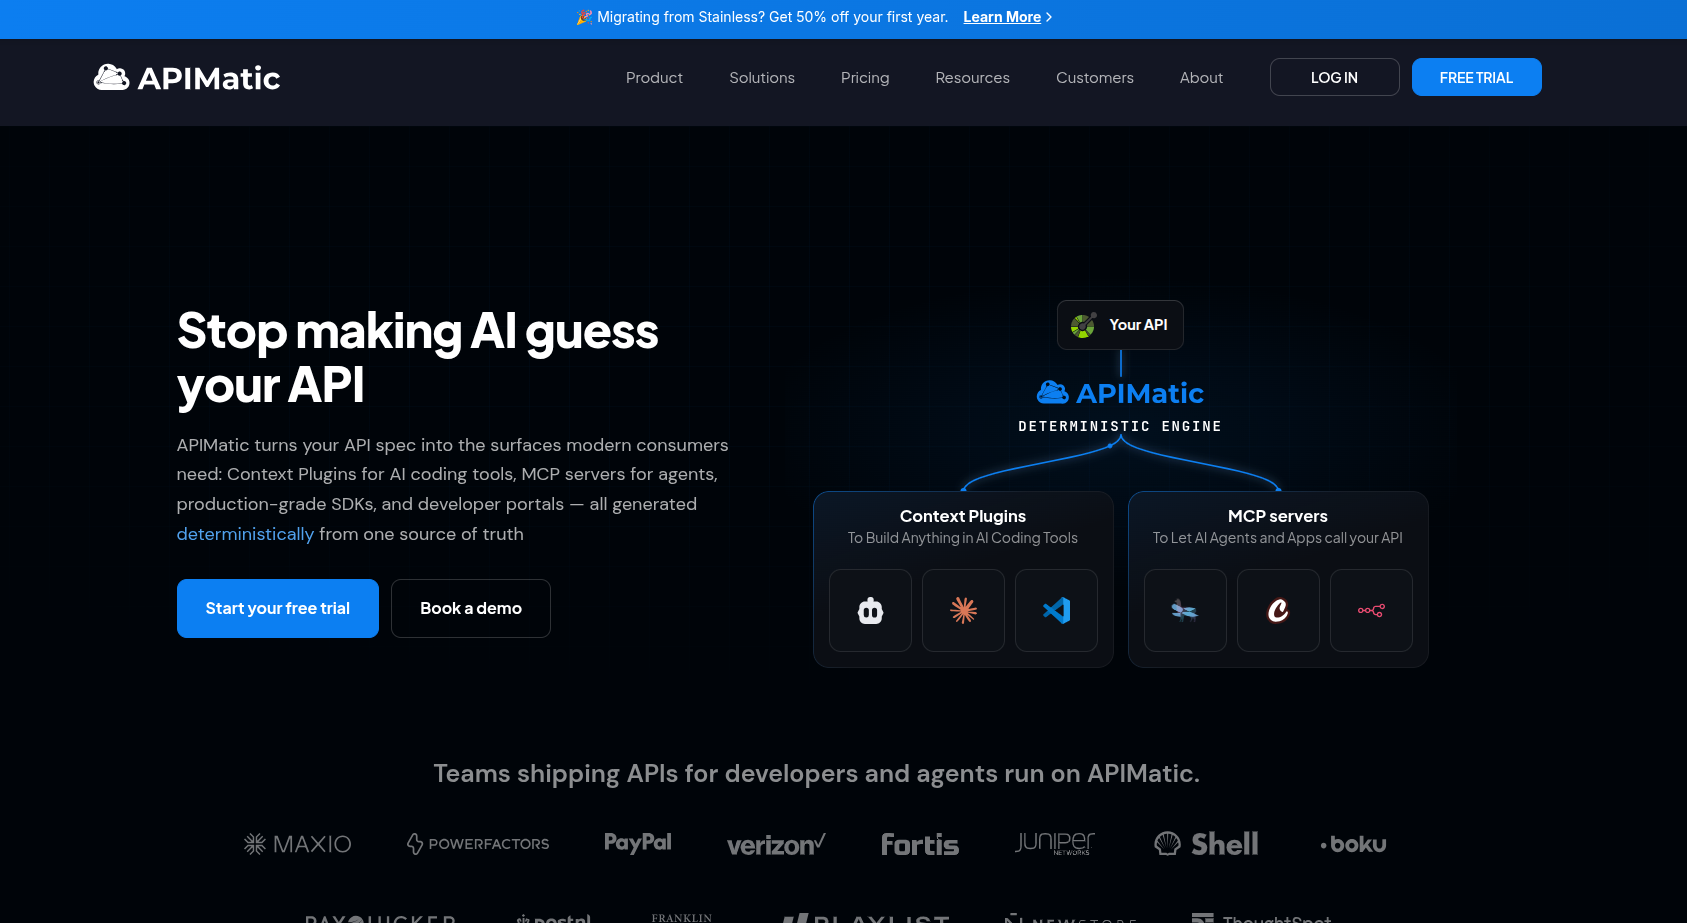Open the Solutions menu

pos(762,78)
